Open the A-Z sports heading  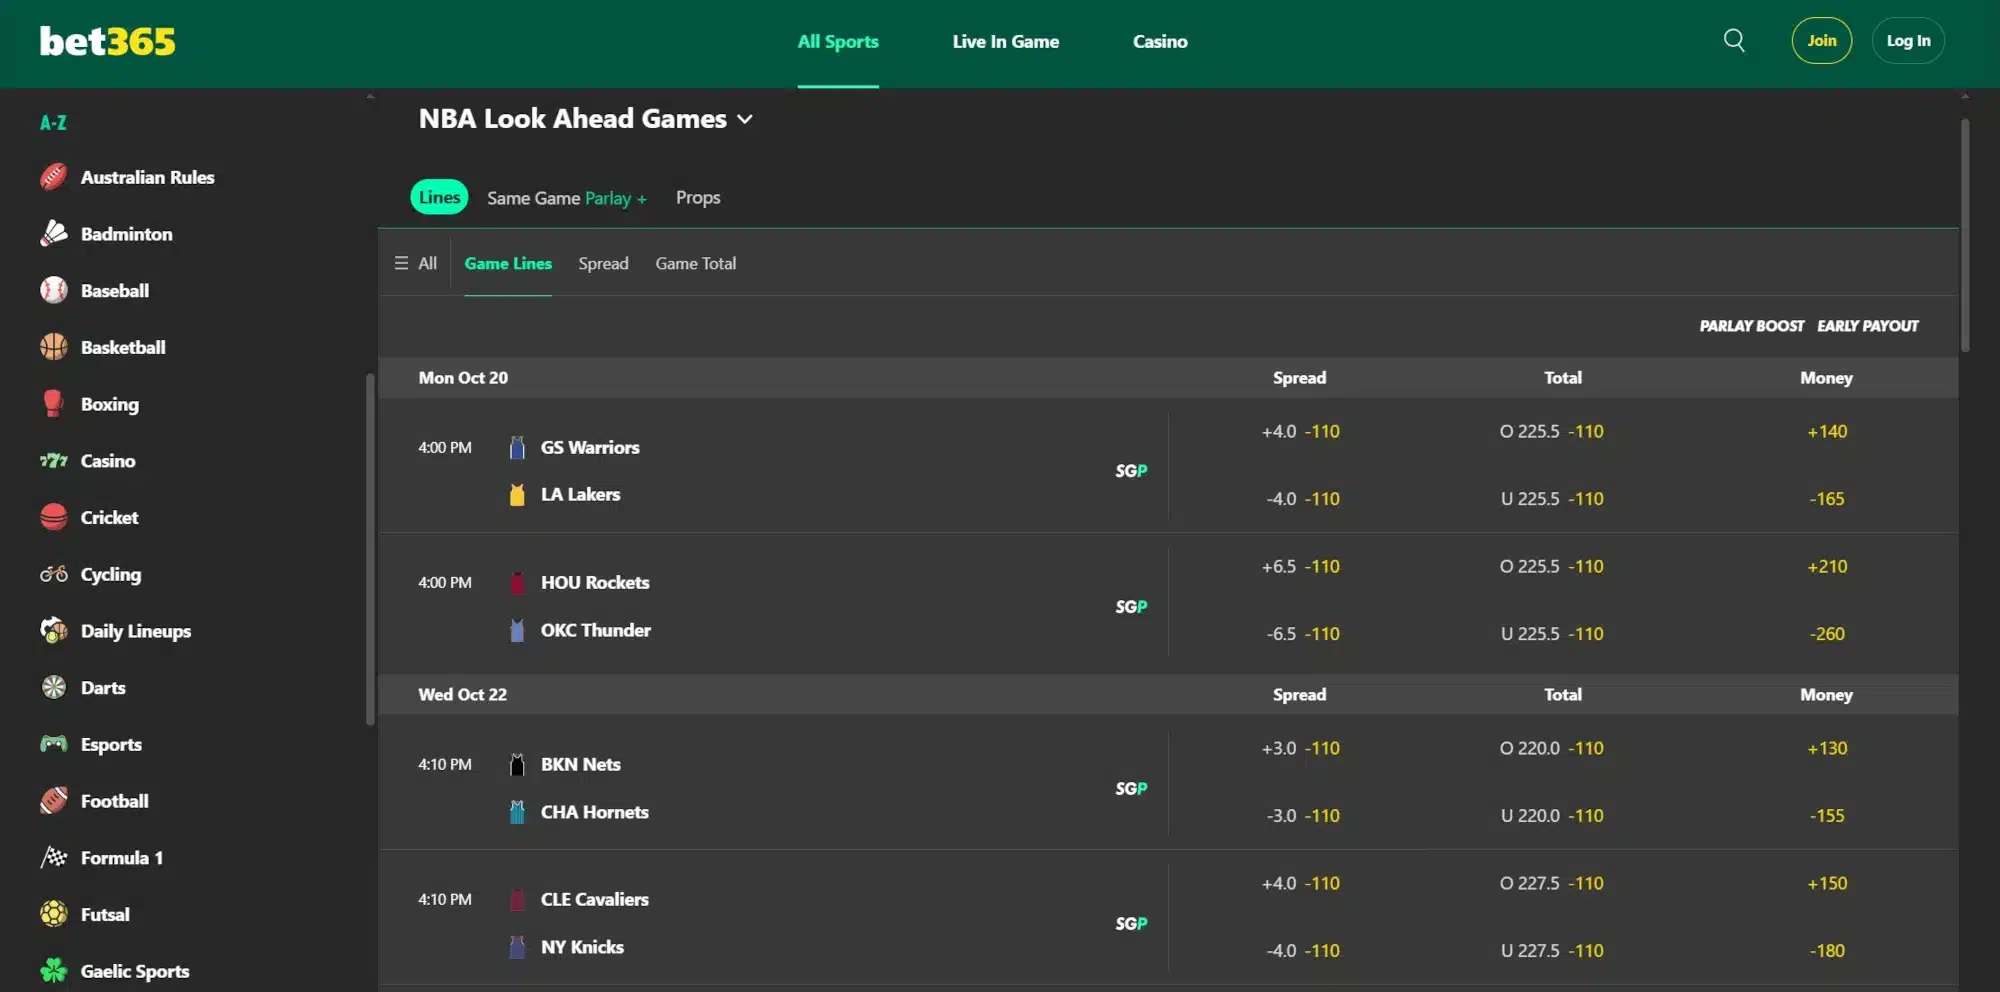coord(53,123)
